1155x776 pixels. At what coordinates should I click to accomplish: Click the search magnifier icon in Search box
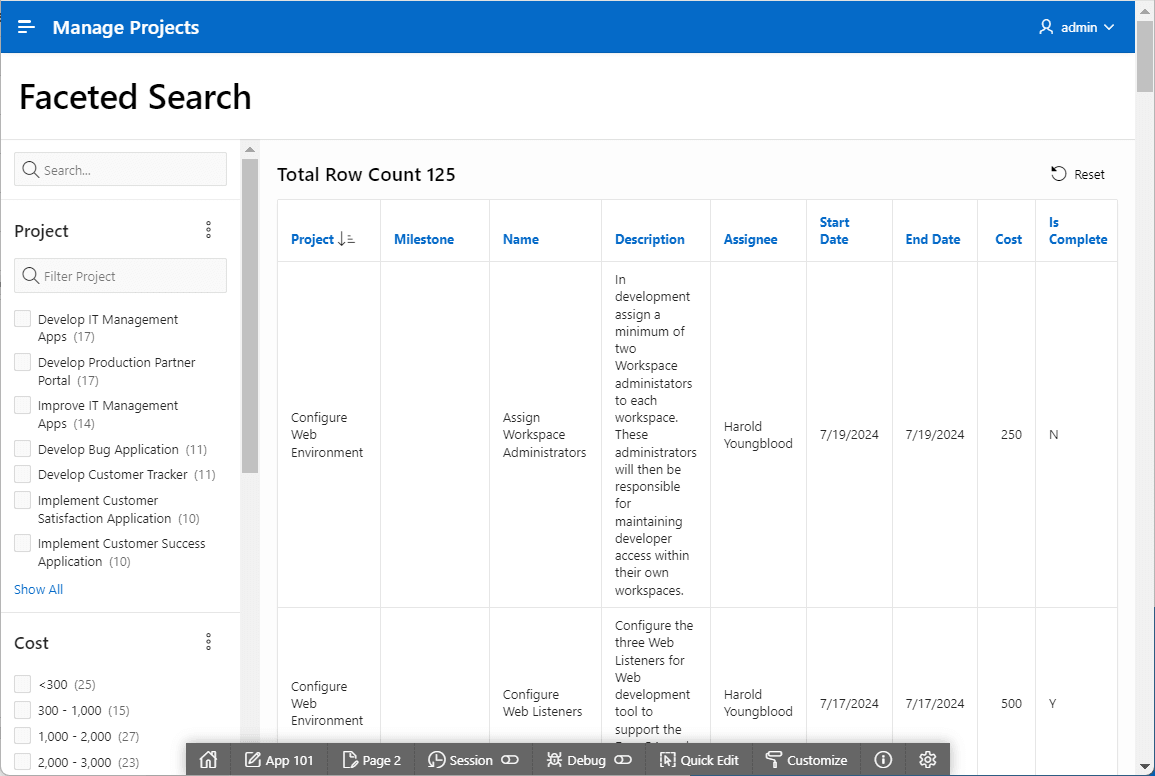coord(30,169)
